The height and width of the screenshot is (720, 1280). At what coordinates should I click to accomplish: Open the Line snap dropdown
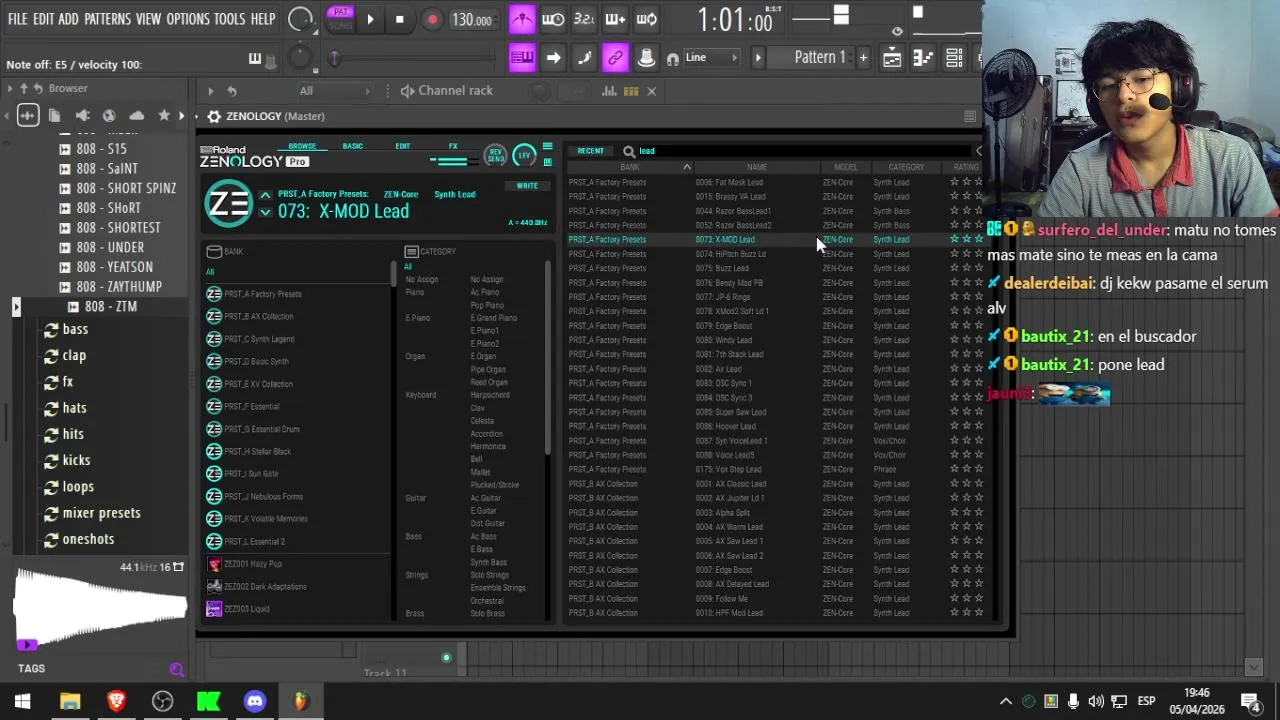coord(711,58)
